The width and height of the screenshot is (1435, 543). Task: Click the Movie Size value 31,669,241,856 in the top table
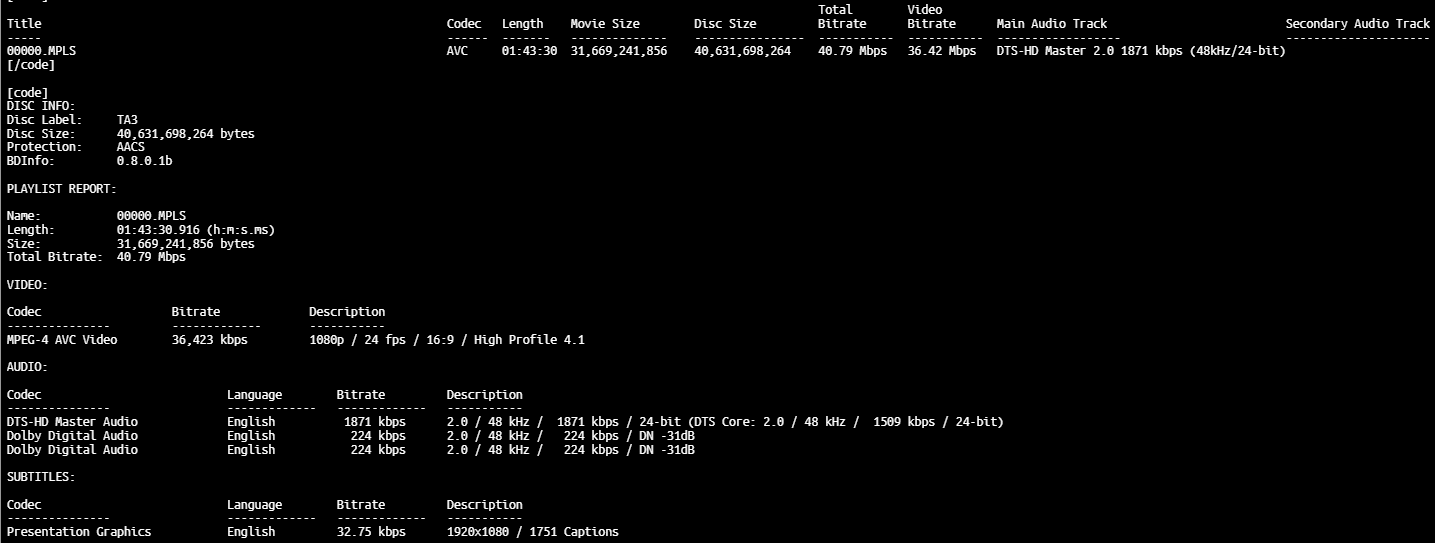point(618,51)
